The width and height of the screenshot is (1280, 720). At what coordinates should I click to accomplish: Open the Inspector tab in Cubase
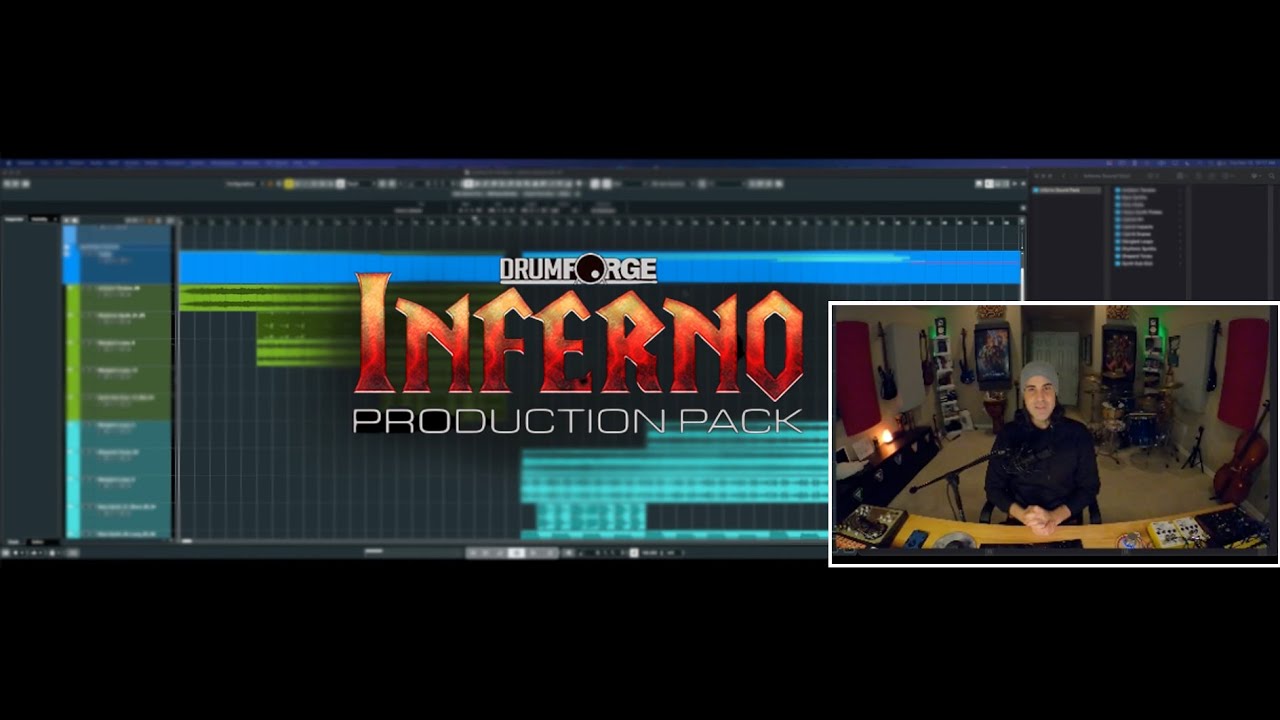coord(15,218)
